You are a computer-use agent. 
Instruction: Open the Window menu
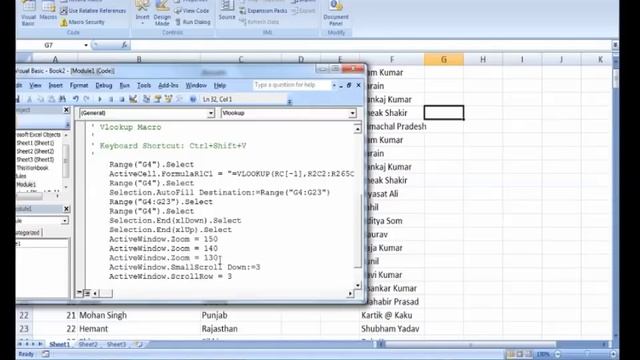[196, 85]
